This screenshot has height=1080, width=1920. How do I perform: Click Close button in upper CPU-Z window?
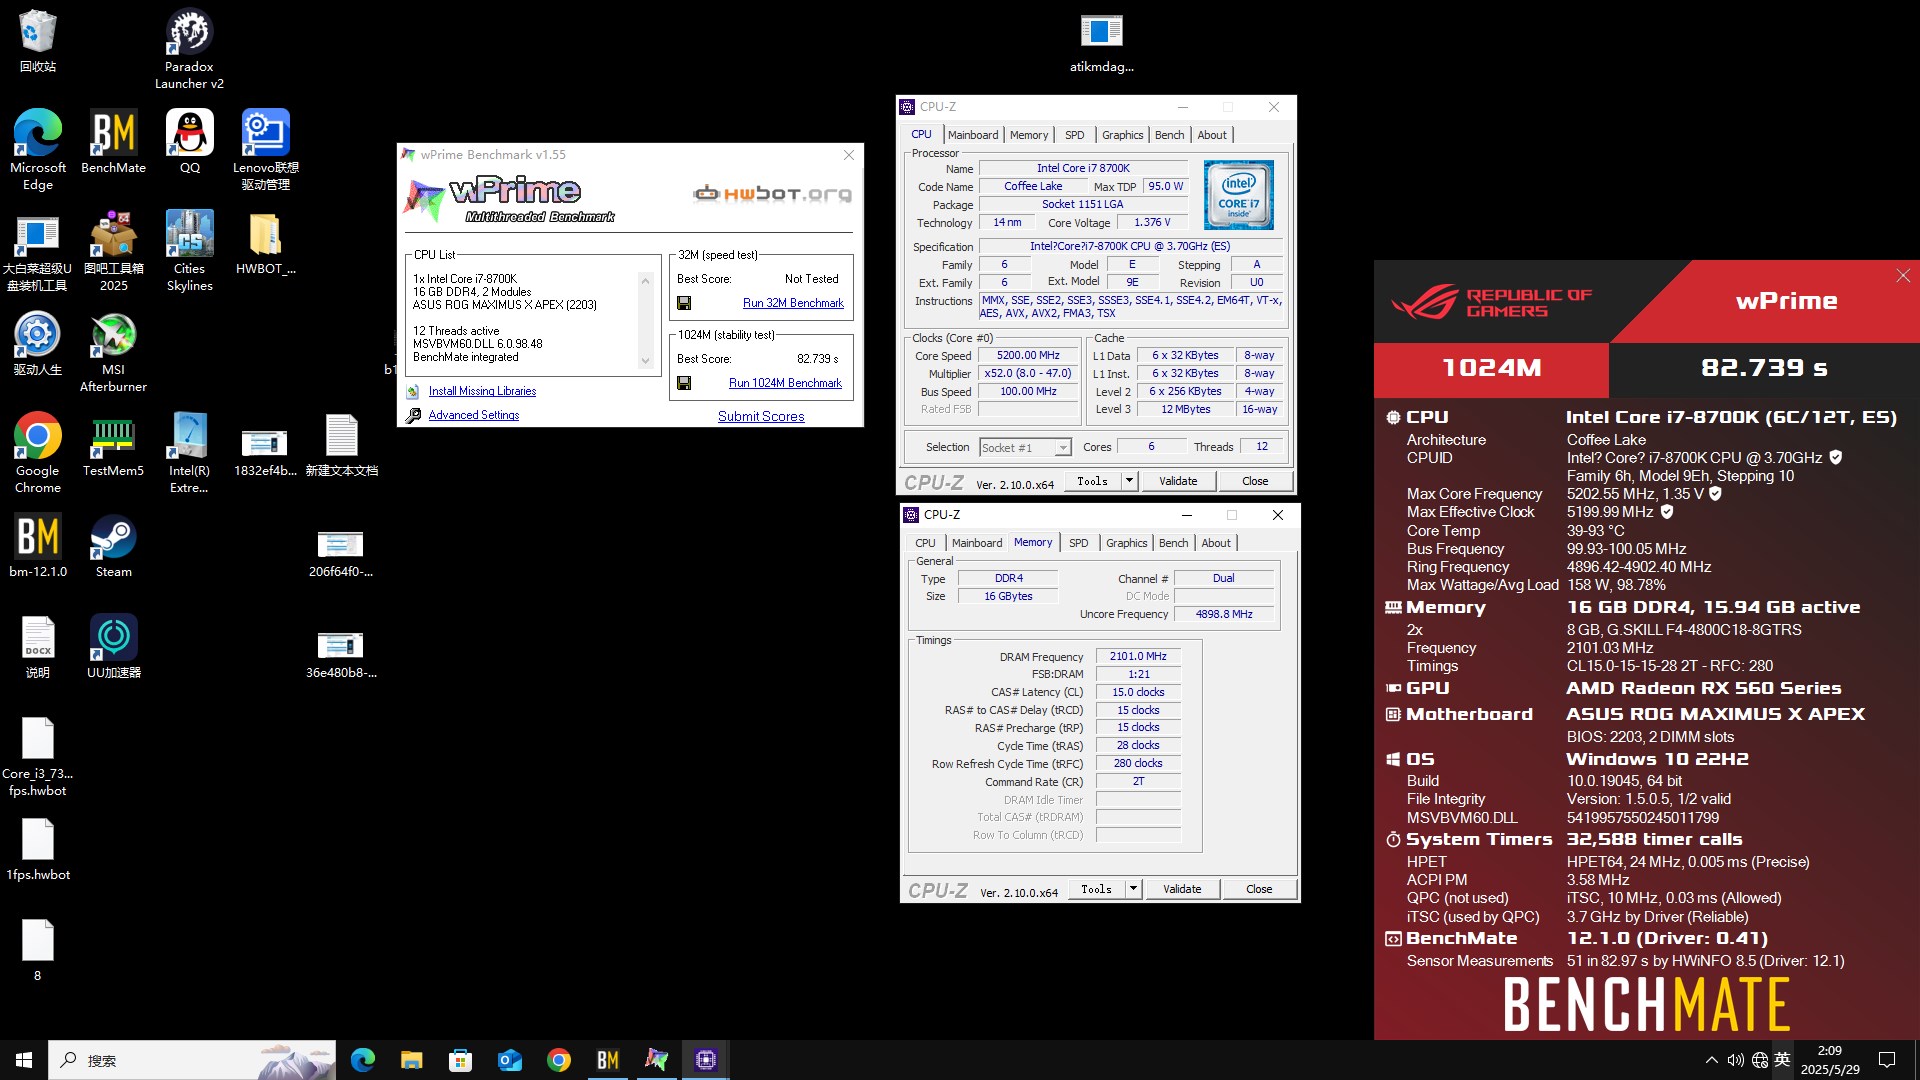(x=1255, y=481)
